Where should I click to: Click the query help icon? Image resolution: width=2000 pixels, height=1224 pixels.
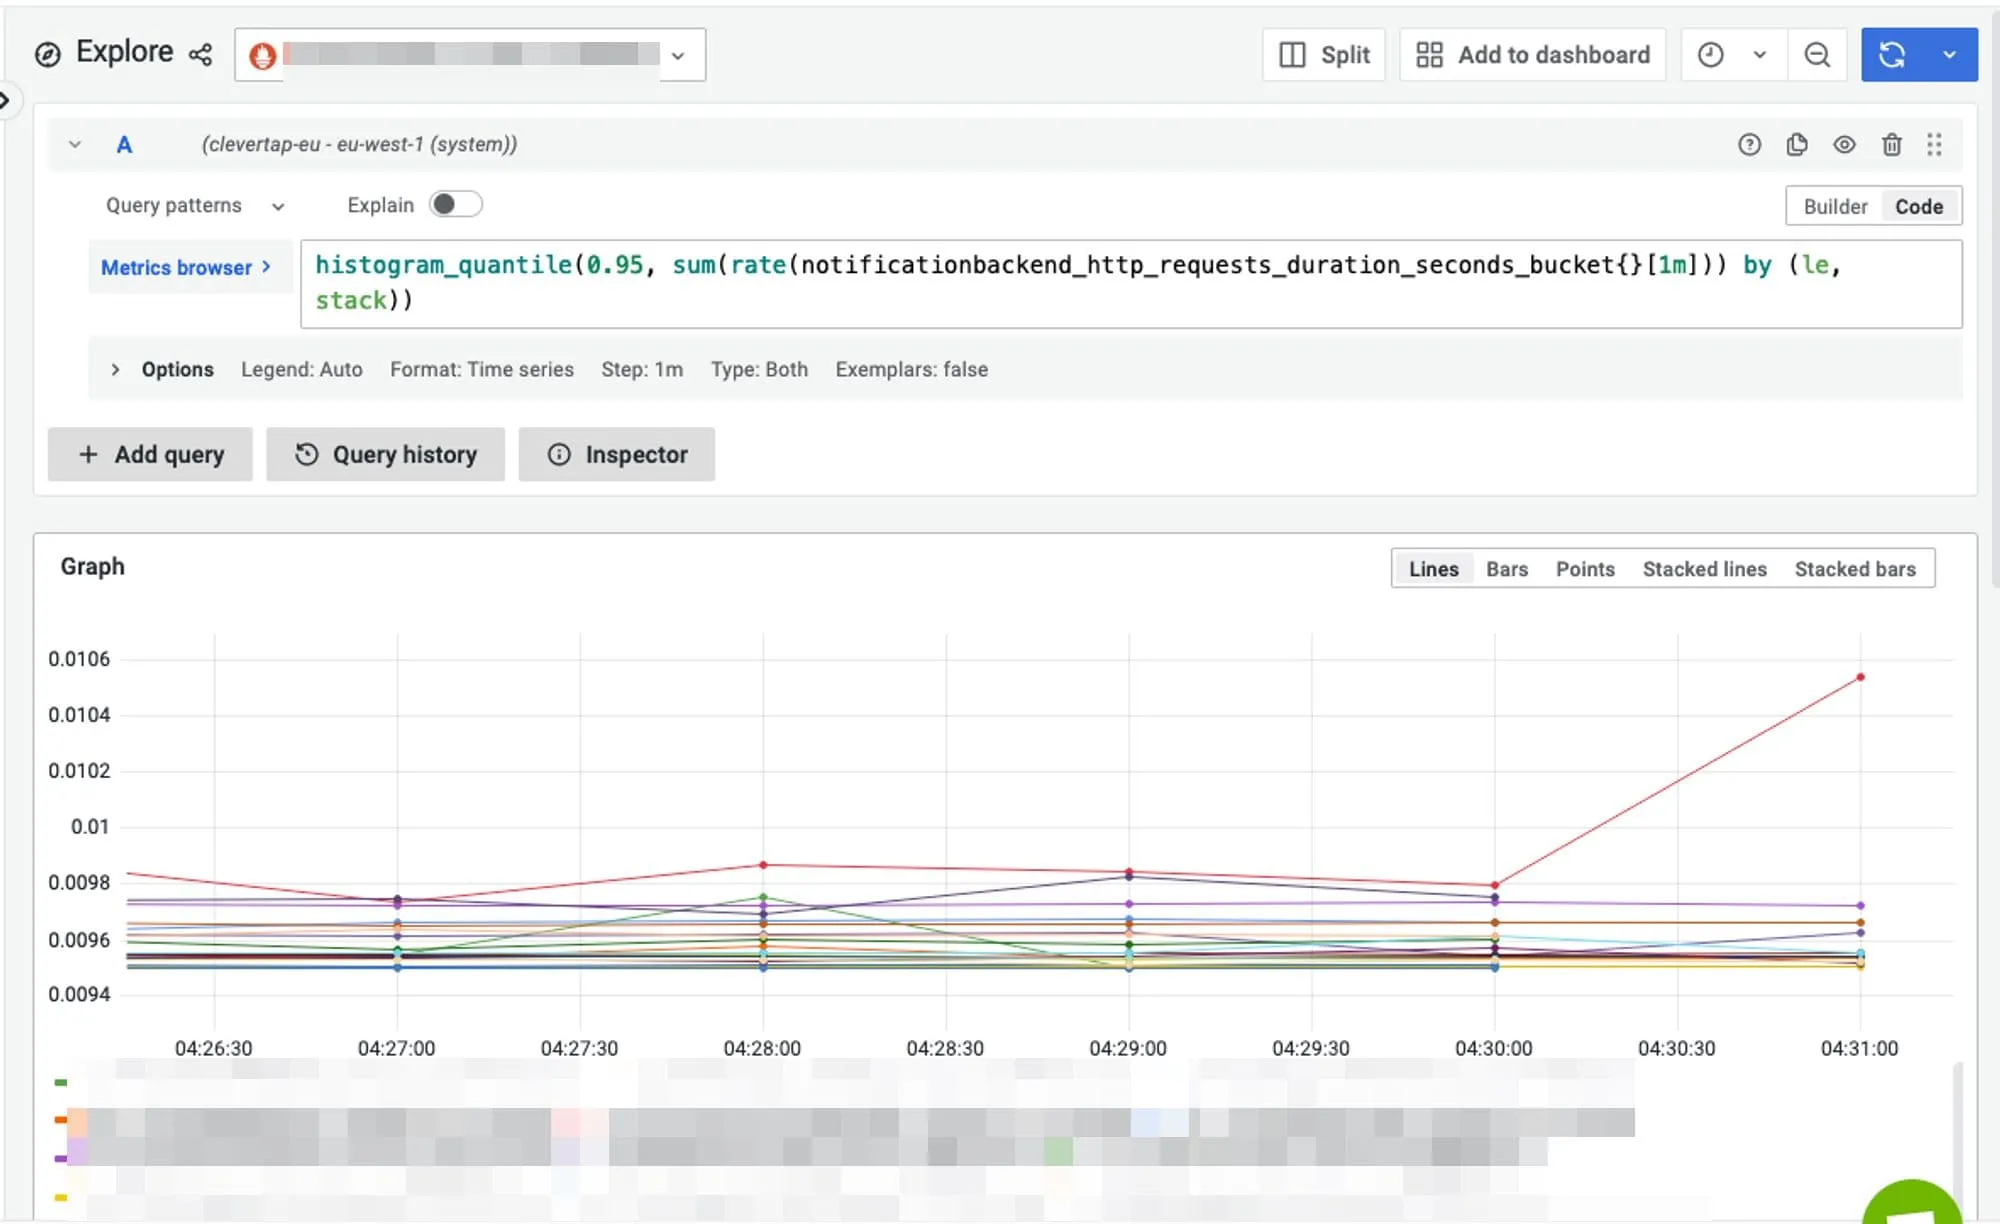(1749, 145)
